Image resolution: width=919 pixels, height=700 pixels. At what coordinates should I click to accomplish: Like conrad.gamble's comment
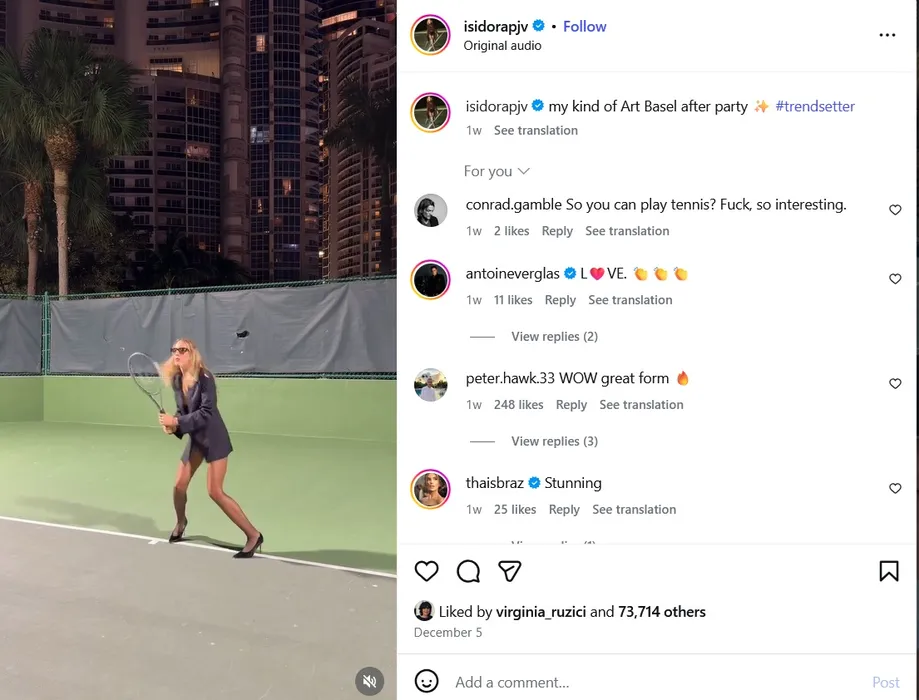[895, 210]
